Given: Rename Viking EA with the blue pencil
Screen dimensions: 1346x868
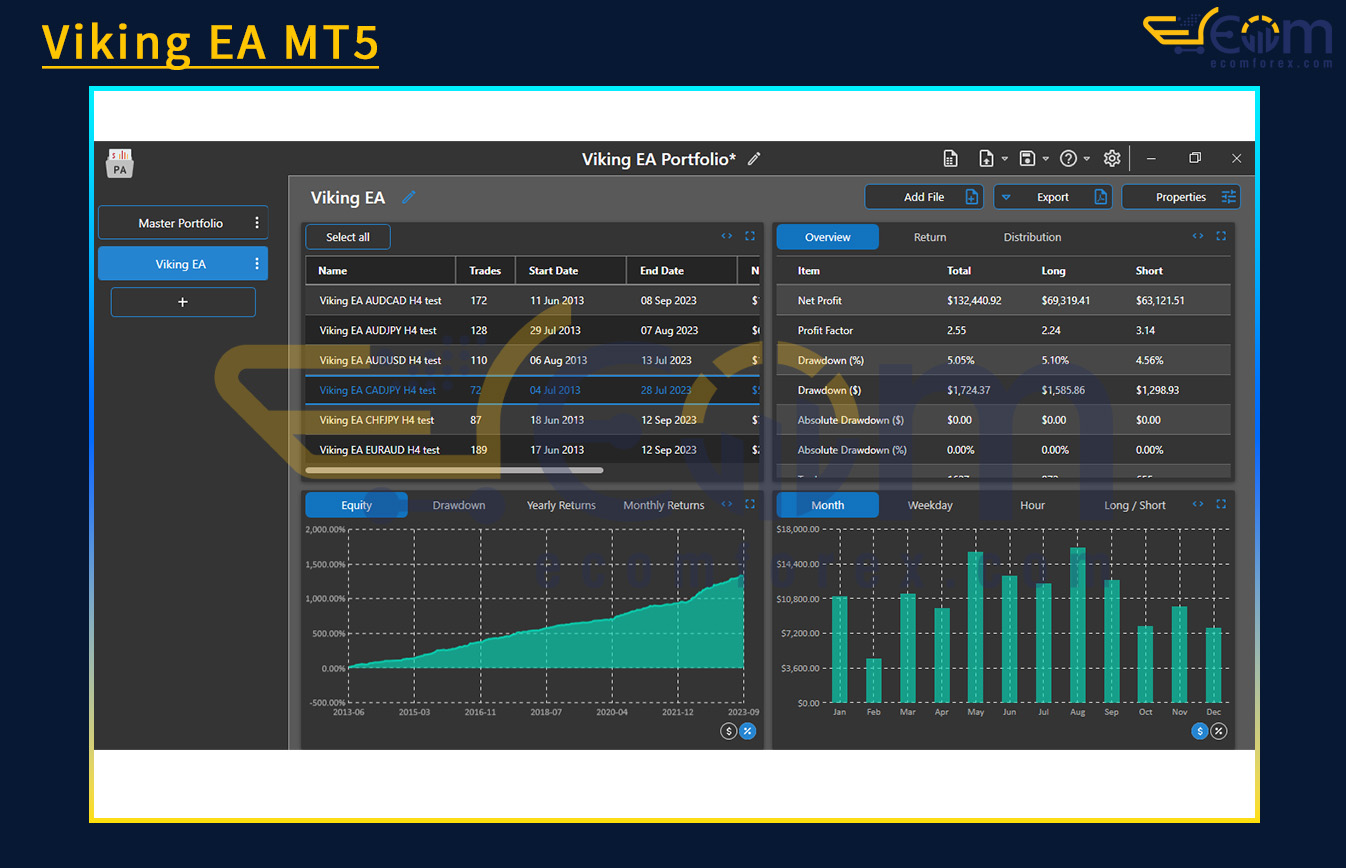Looking at the screenshot, I should point(408,197).
